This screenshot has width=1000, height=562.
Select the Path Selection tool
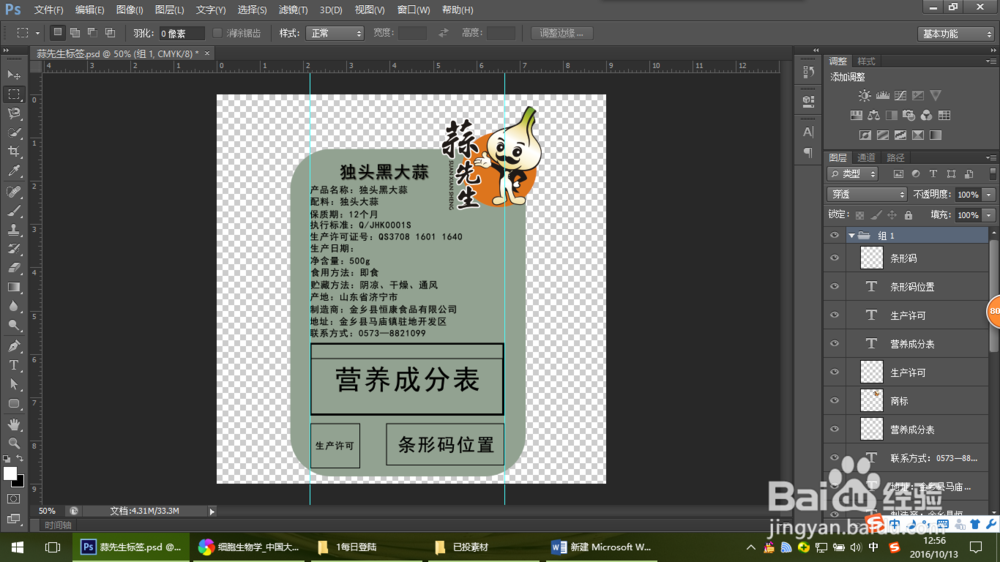[13, 384]
